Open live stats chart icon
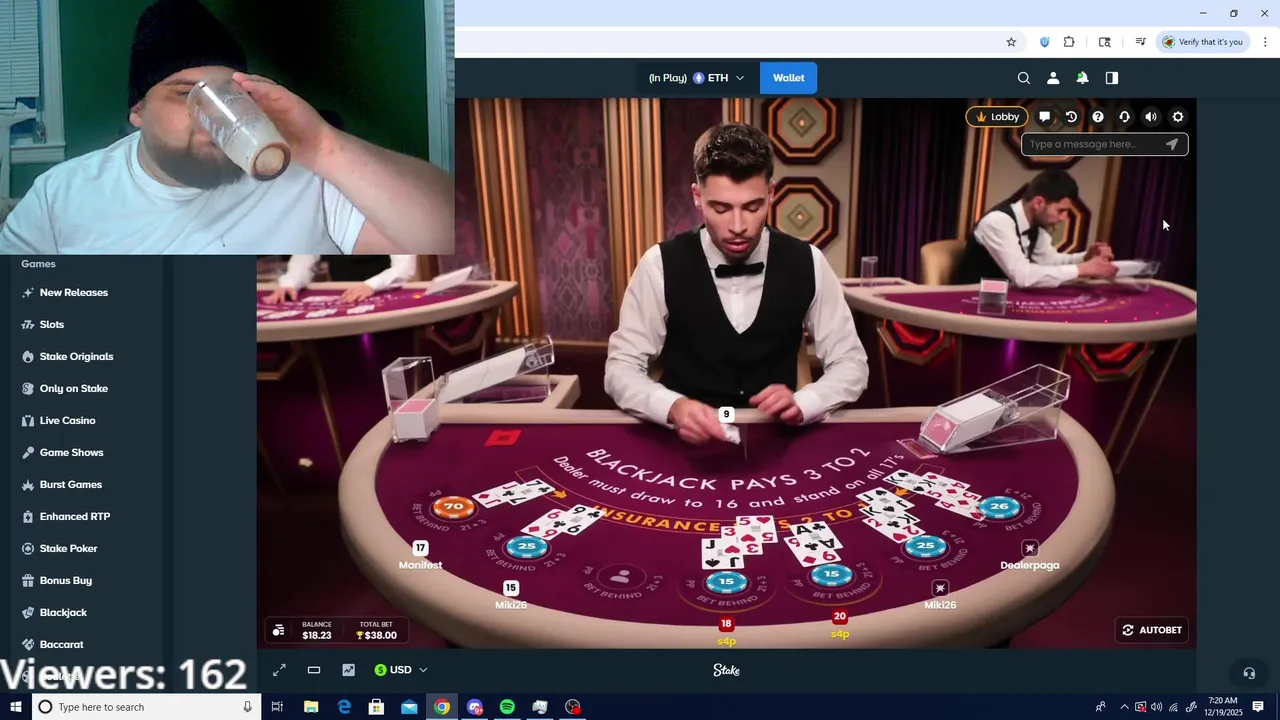The height and width of the screenshot is (720, 1280). point(348,670)
